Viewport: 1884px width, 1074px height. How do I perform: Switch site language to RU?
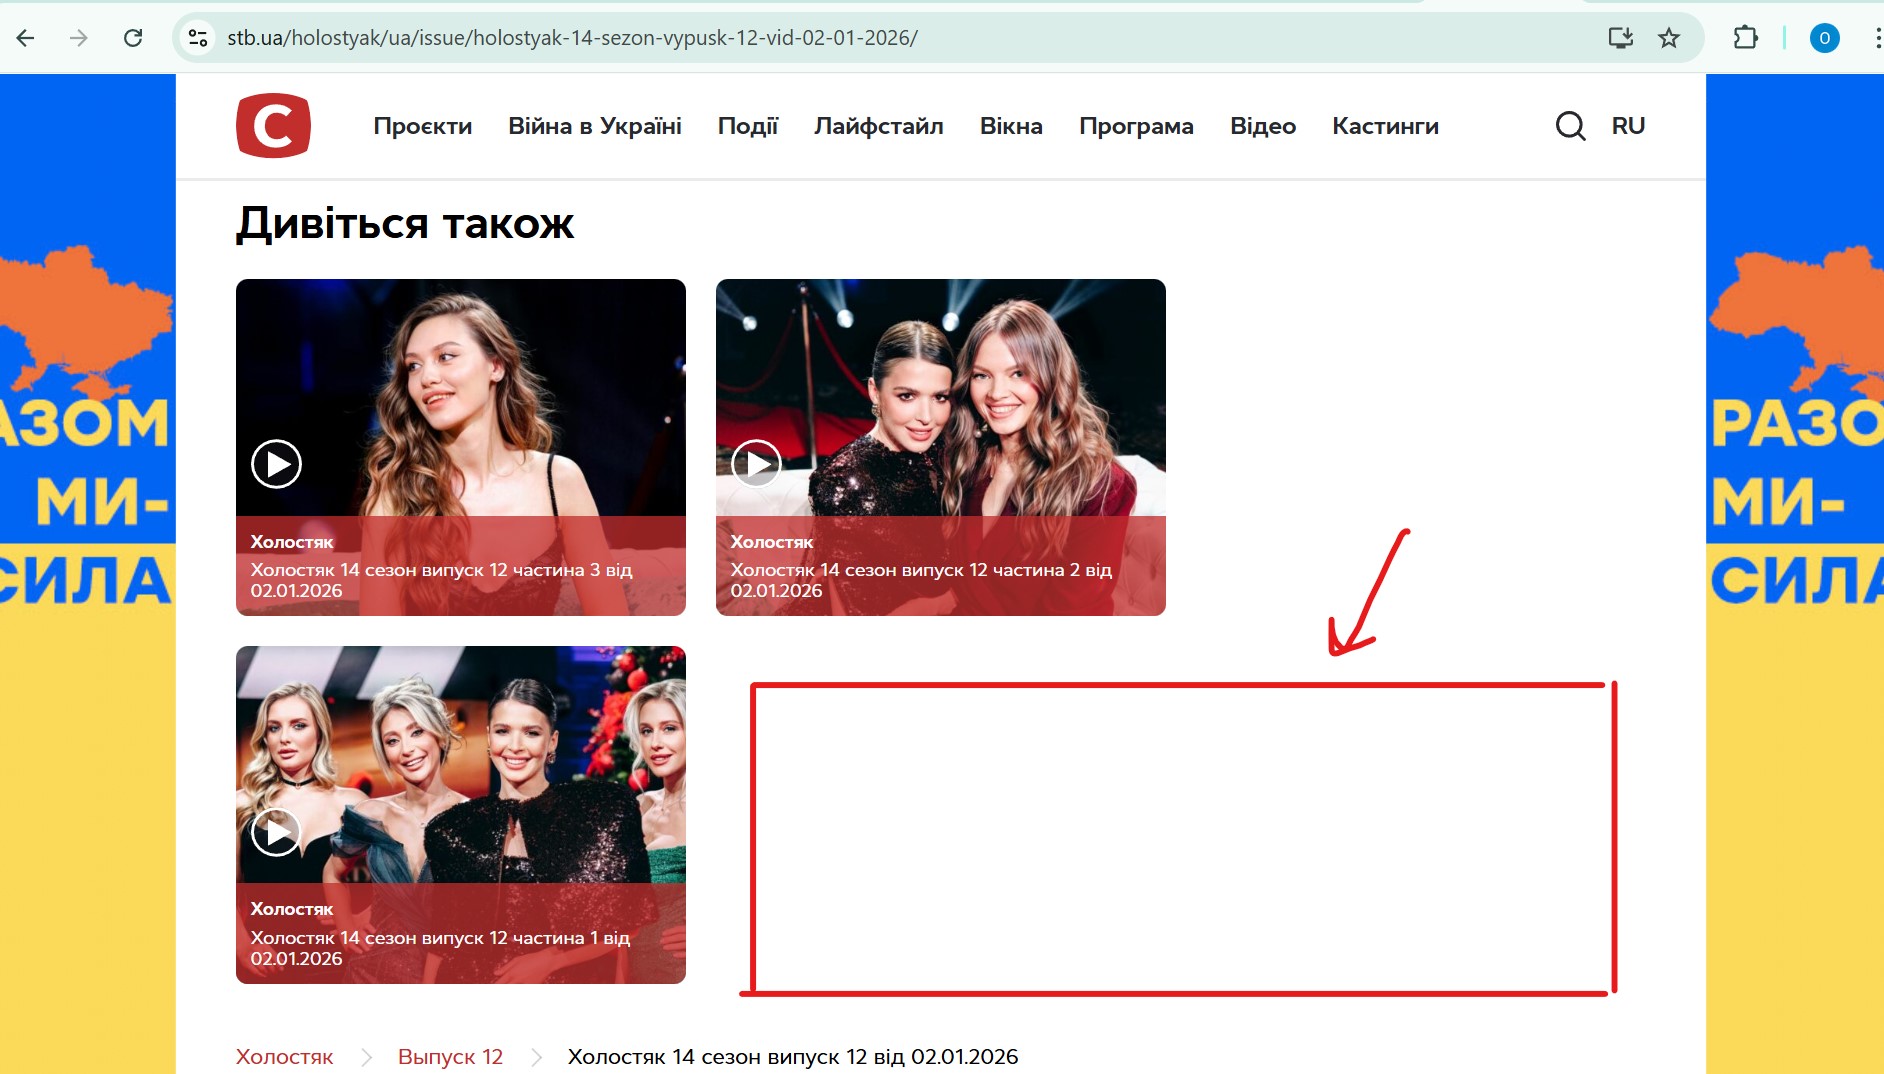coord(1628,126)
